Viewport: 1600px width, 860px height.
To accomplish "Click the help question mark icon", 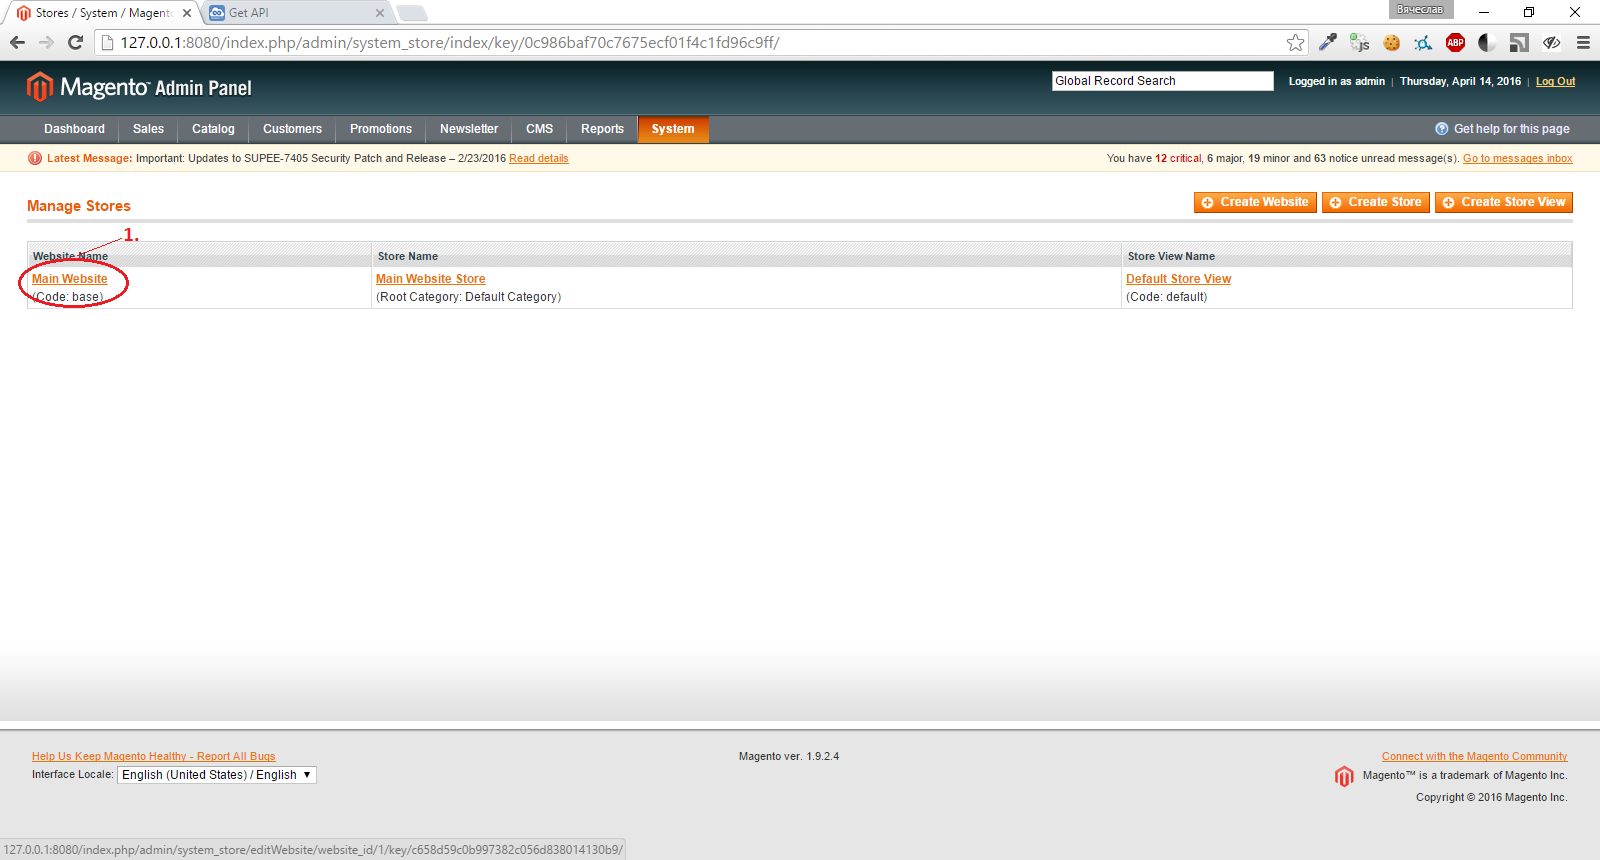I will pos(1442,129).
